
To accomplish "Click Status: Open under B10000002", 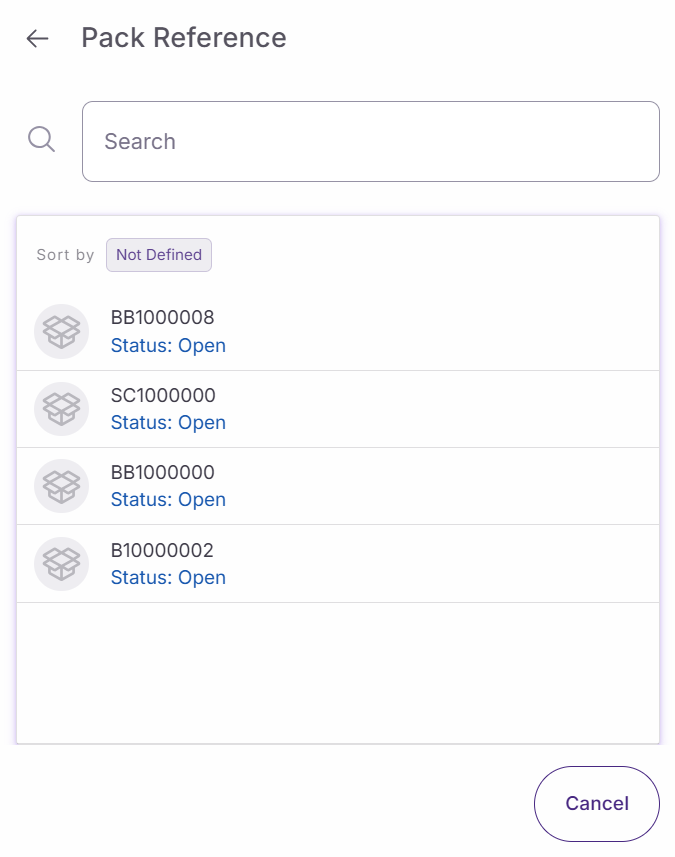I will point(168,578).
